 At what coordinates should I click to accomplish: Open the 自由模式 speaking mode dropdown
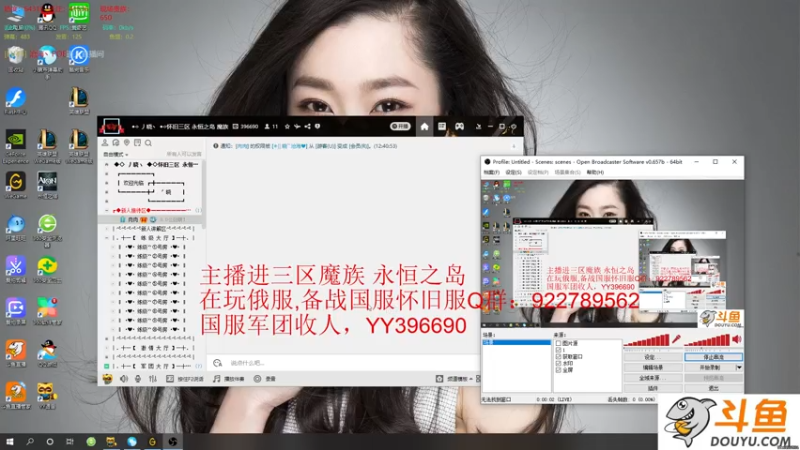point(116,154)
